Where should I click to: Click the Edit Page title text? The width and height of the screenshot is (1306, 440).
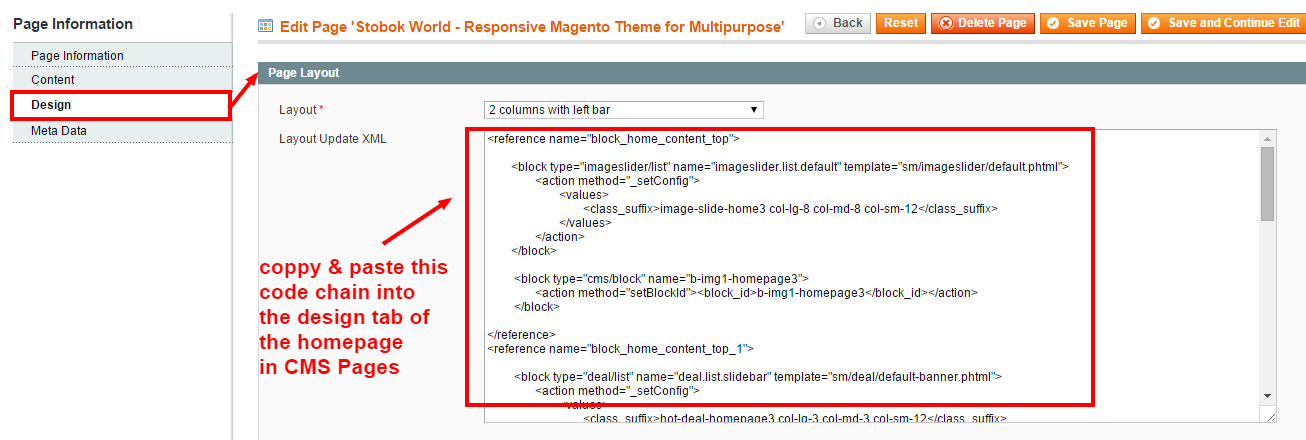532,26
